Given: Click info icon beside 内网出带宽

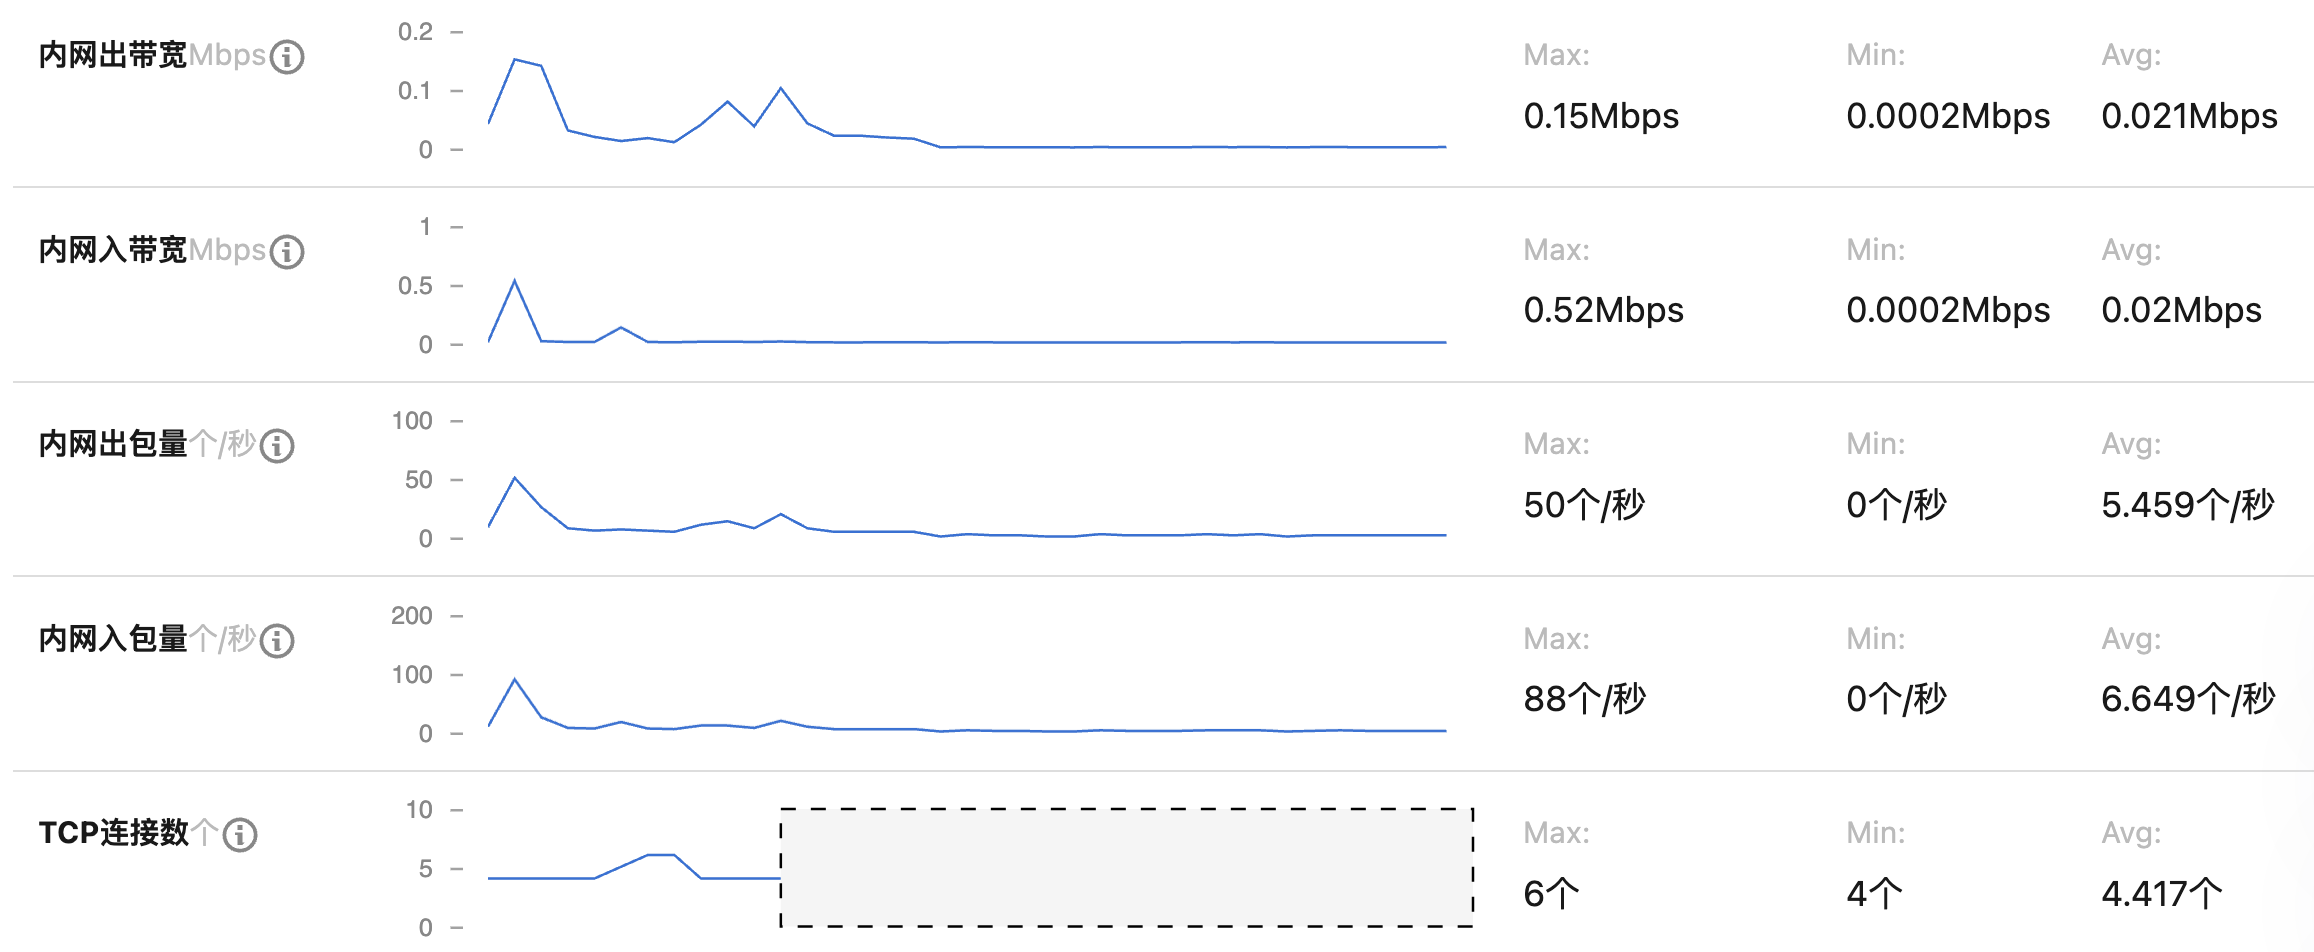Looking at the screenshot, I should pos(287,57).
